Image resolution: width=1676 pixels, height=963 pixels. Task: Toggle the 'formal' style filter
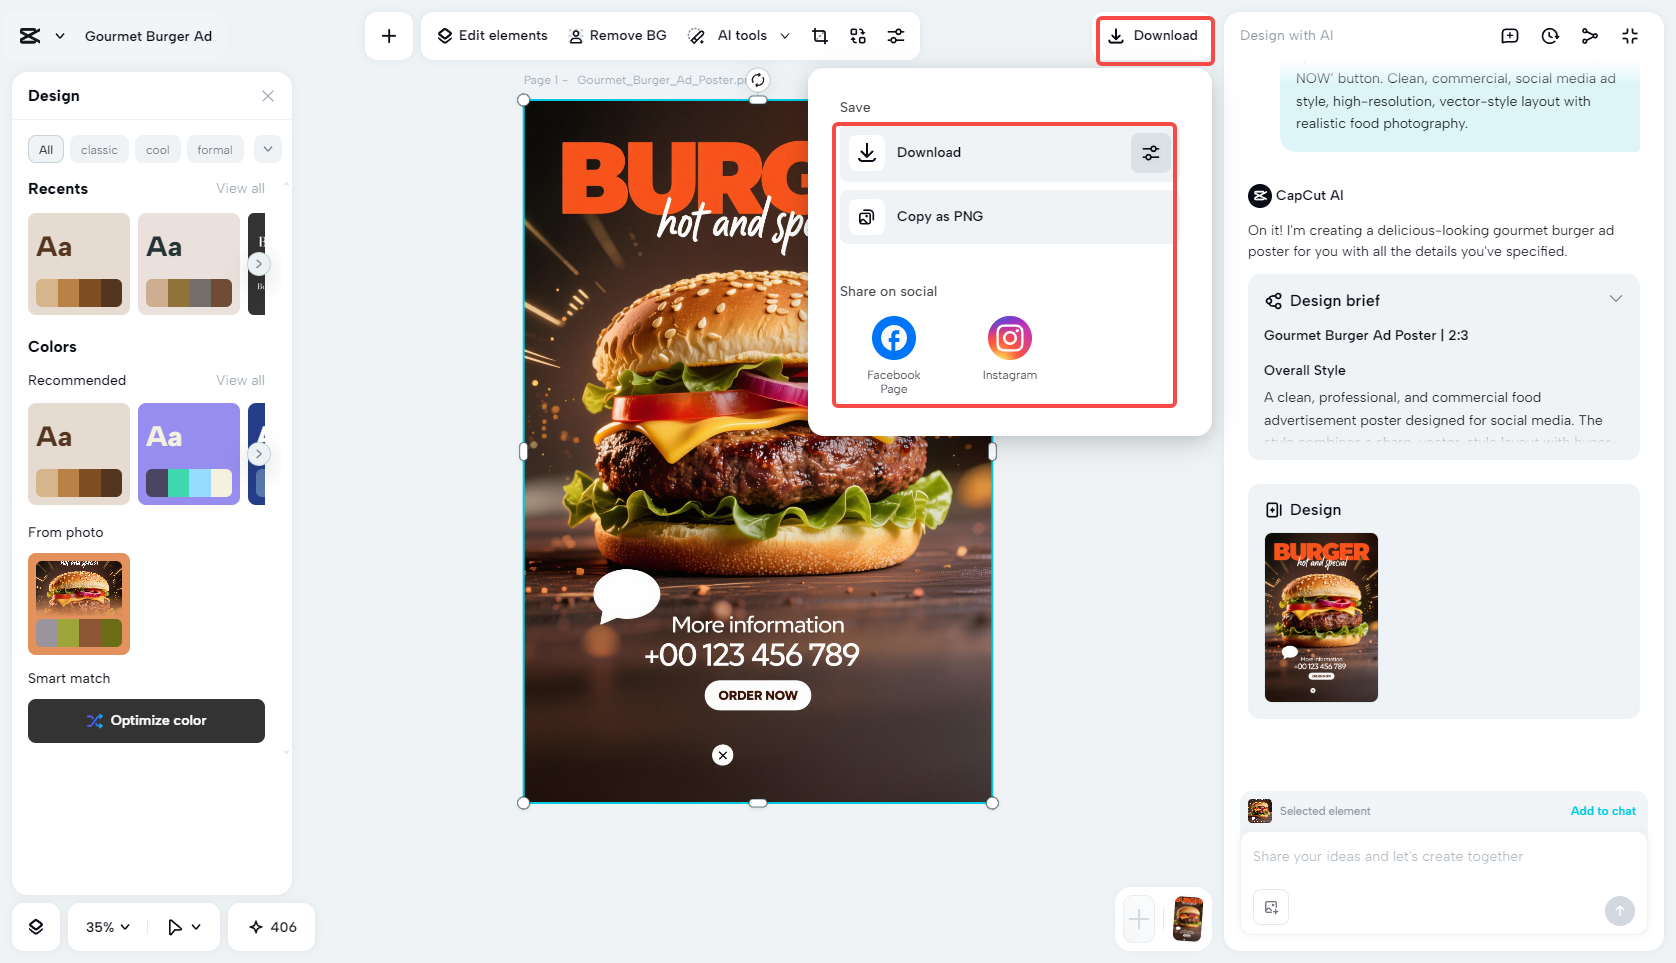[x=215, y=149]
